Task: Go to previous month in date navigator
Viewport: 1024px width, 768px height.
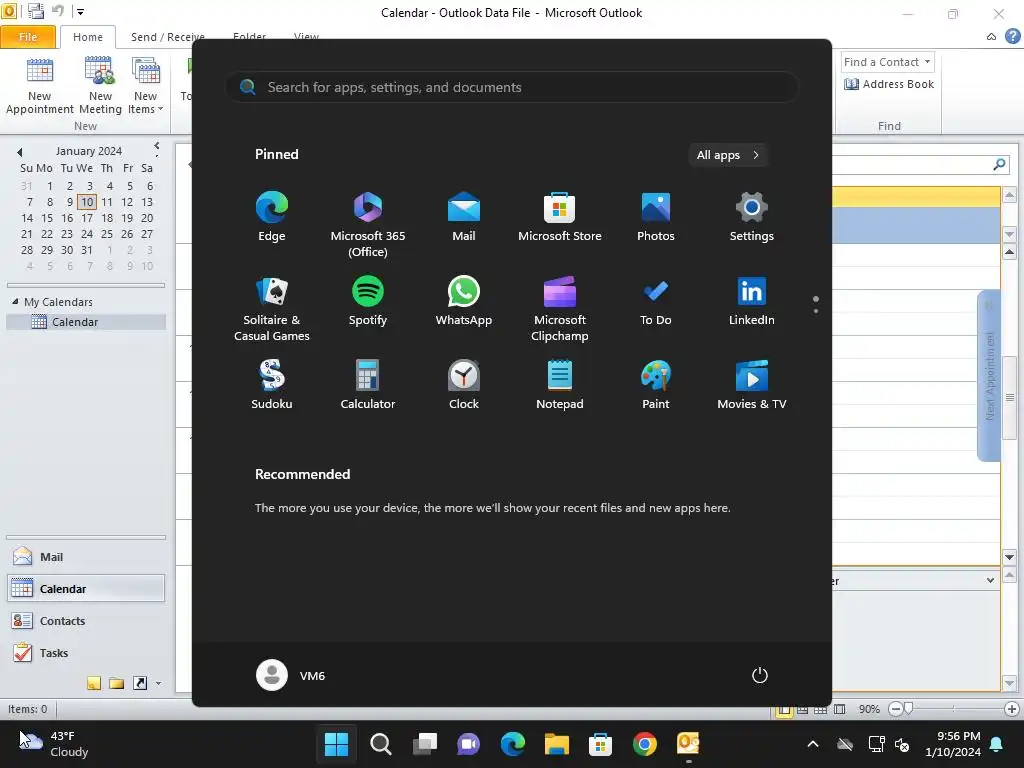Action: tap(20, 152)
